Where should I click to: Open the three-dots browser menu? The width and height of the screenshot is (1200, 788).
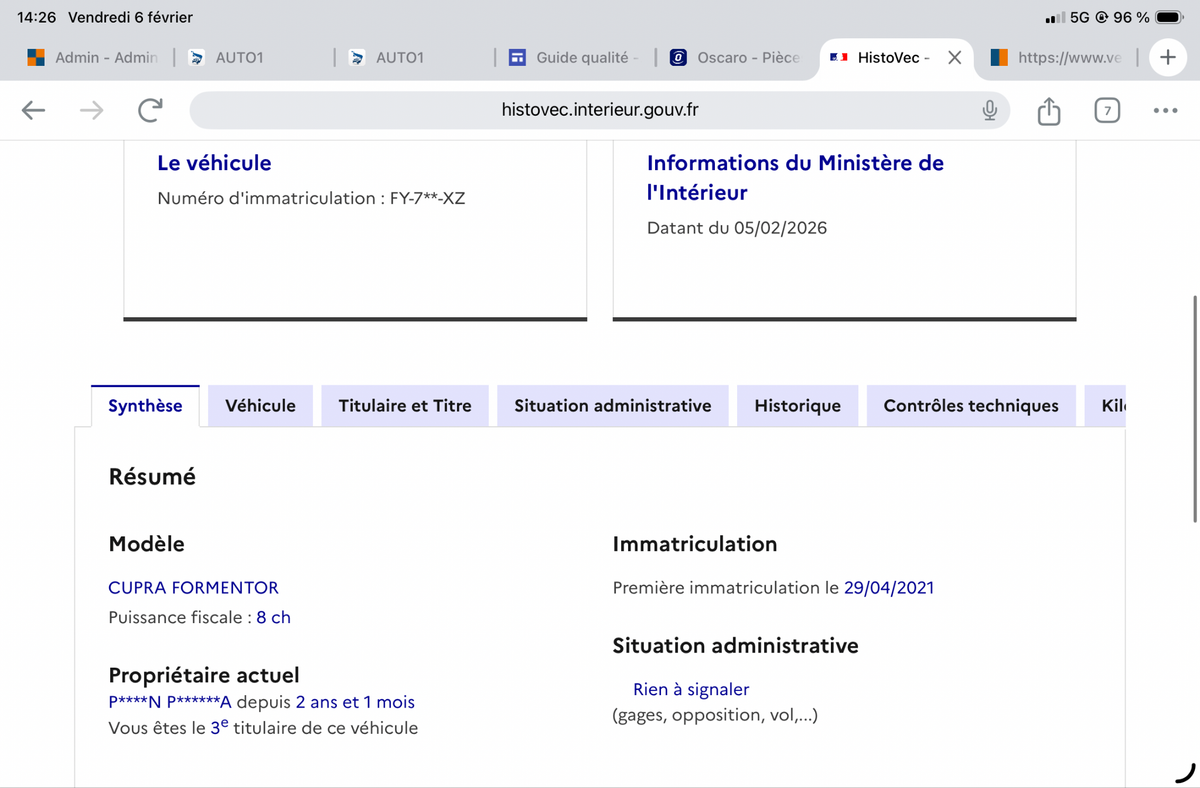pyautogui.click(x=1164, y=110)
